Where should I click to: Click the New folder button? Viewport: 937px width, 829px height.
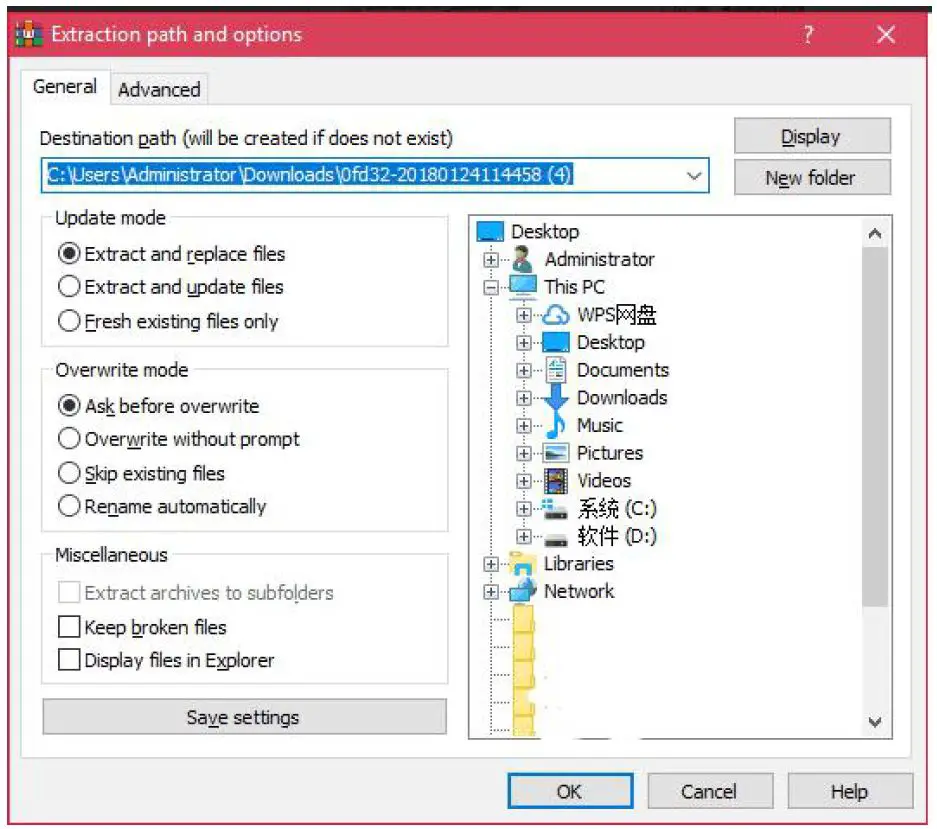click(812, 178)
